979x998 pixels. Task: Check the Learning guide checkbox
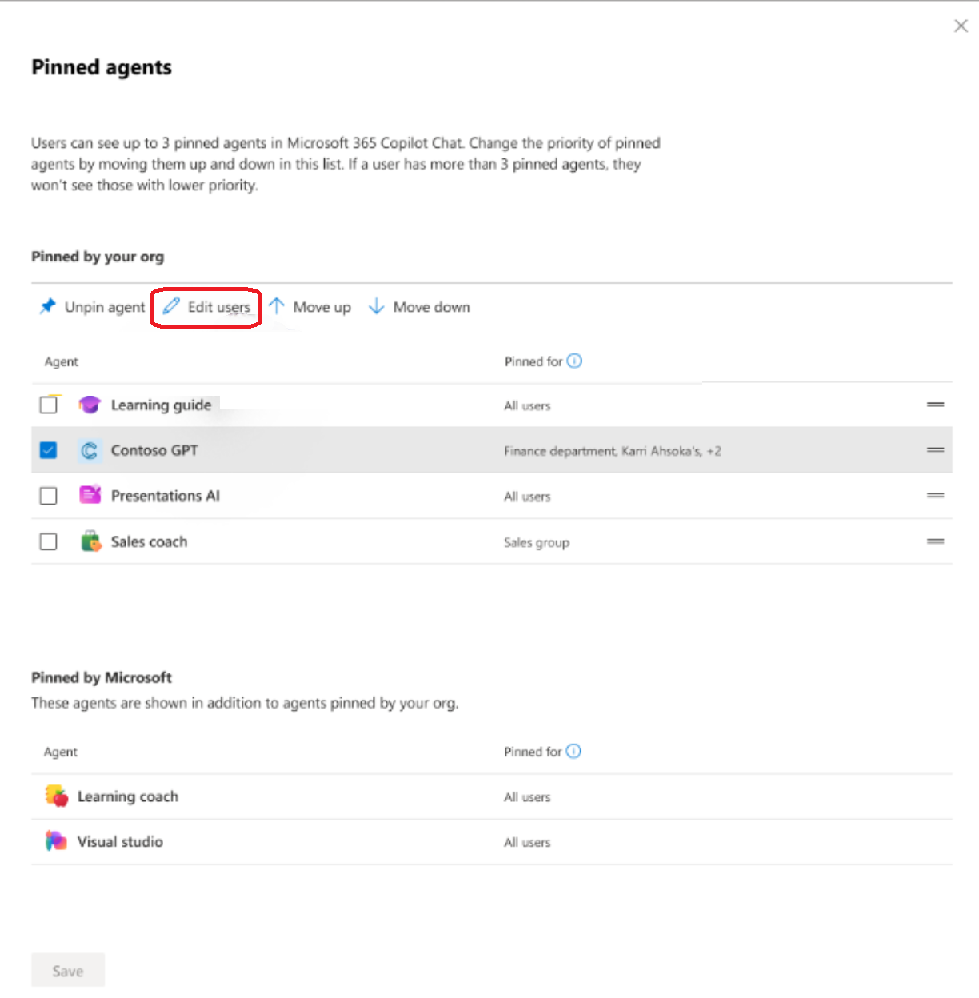[x=48, y=405]
